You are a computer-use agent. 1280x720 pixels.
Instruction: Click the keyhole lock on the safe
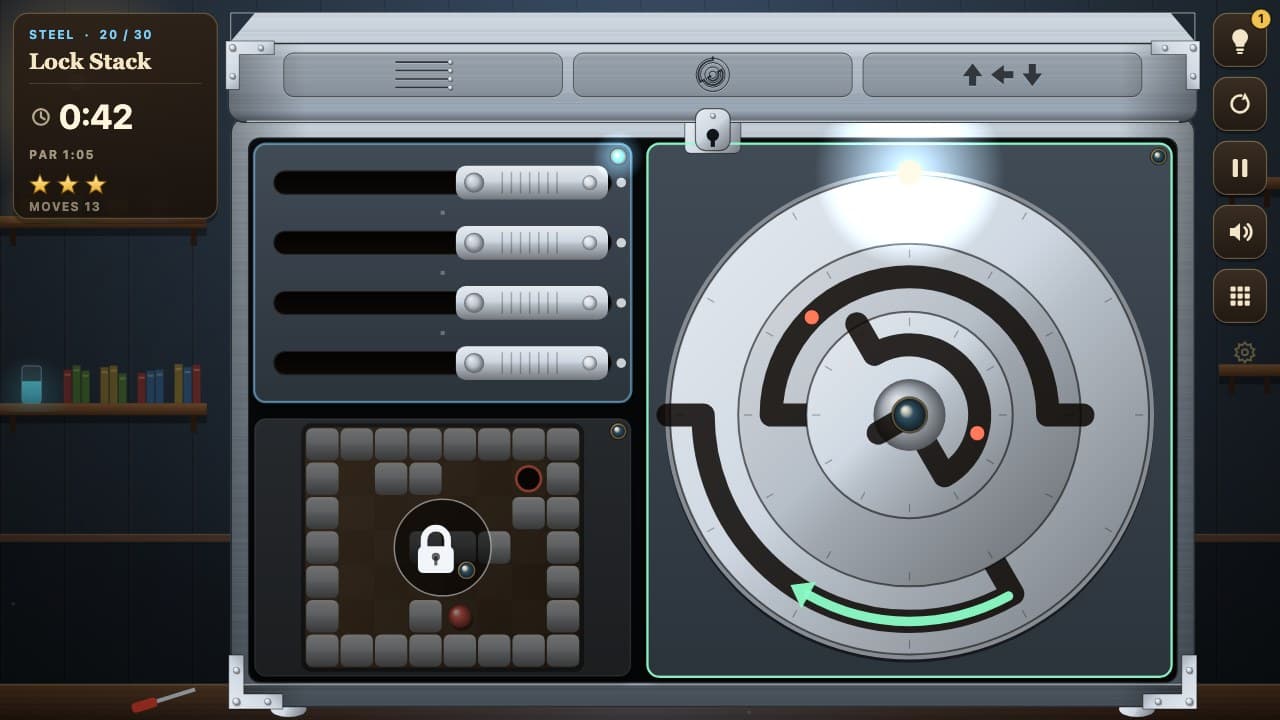(x=712, y=130)
